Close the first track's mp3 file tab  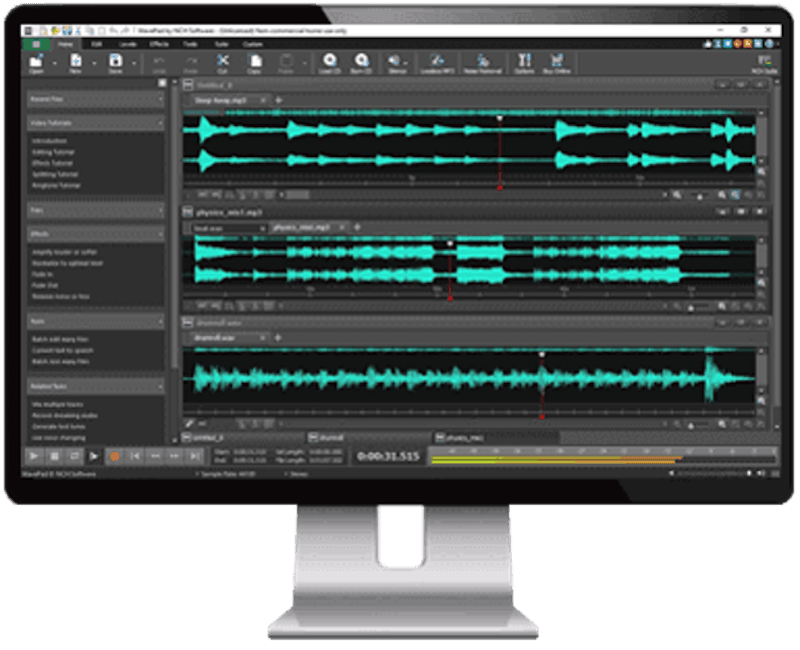[x=263, y=101]
